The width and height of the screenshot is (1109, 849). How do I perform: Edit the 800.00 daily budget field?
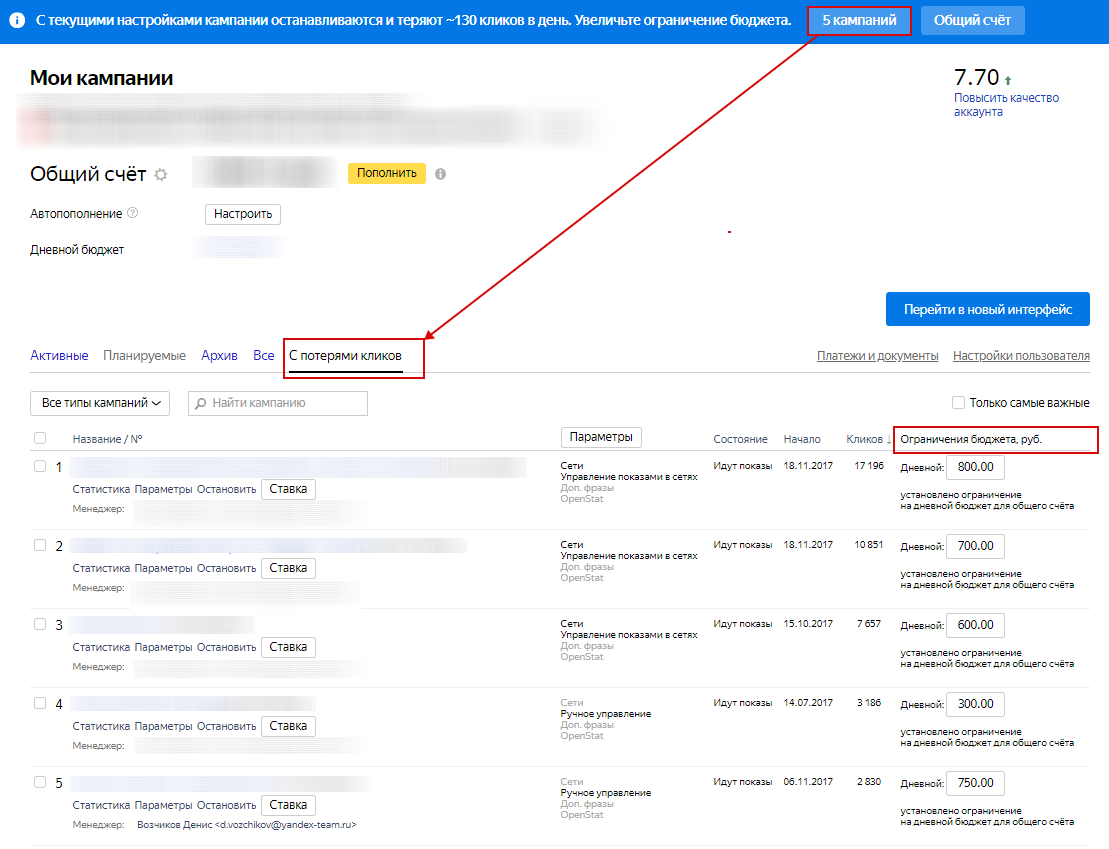[x=975, y=467]
